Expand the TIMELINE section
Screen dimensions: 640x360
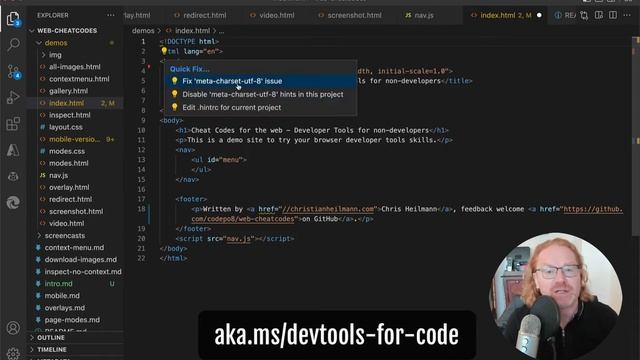52,349
